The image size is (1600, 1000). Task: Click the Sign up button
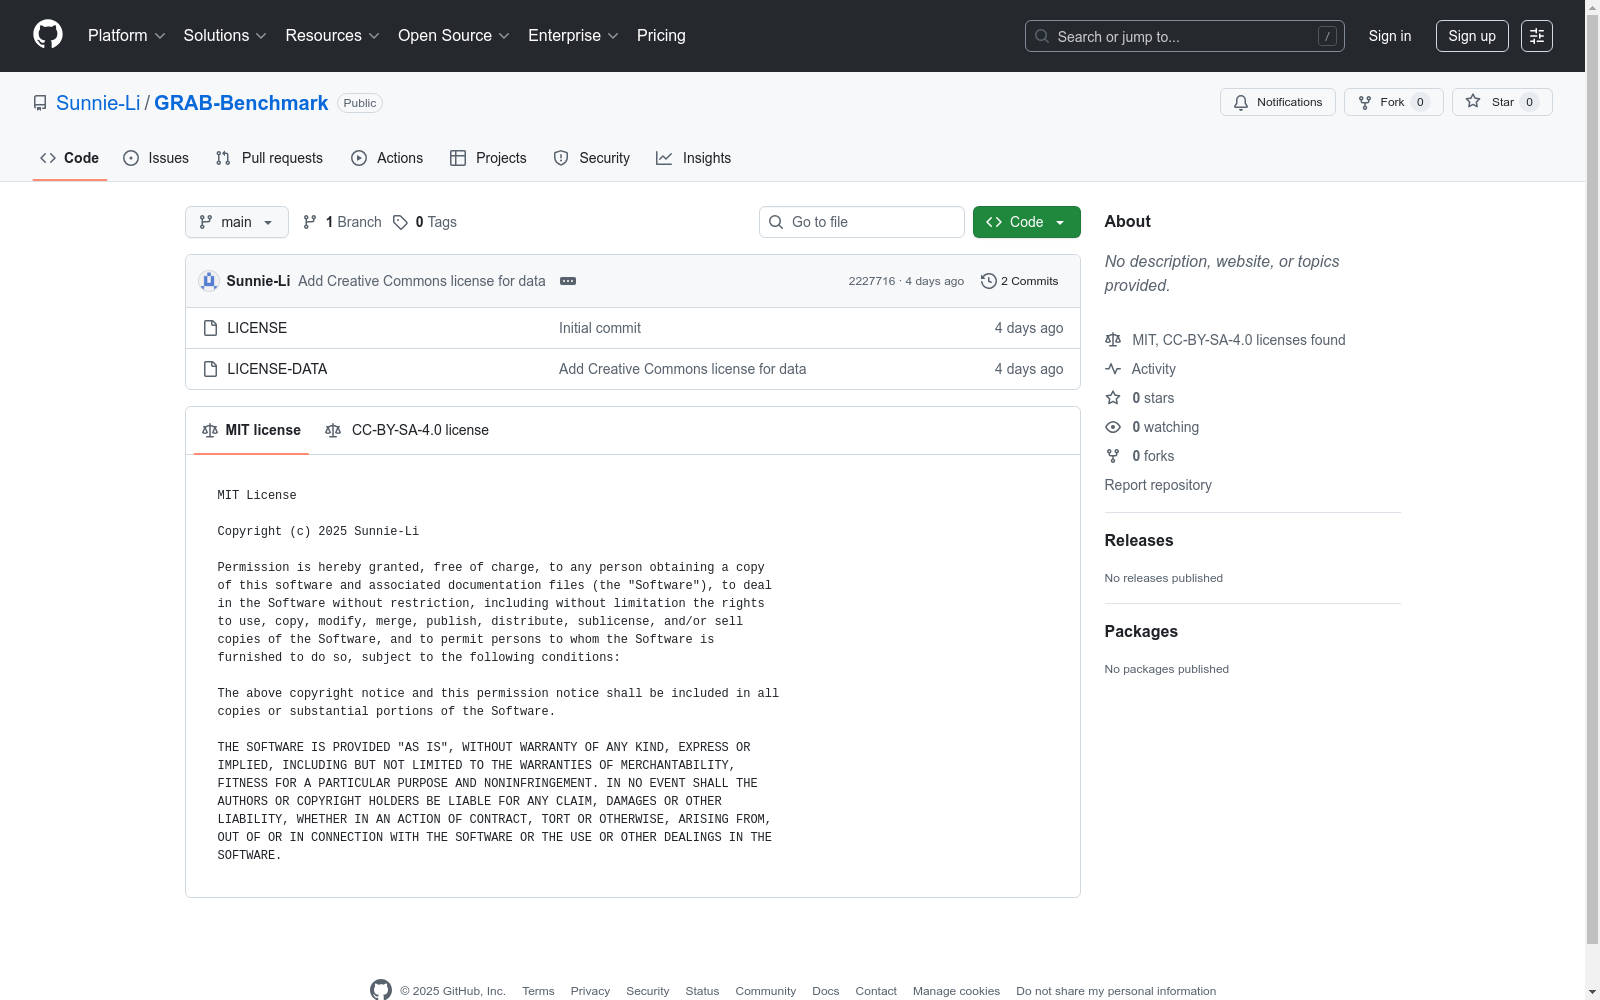(x=1472, y=36)
